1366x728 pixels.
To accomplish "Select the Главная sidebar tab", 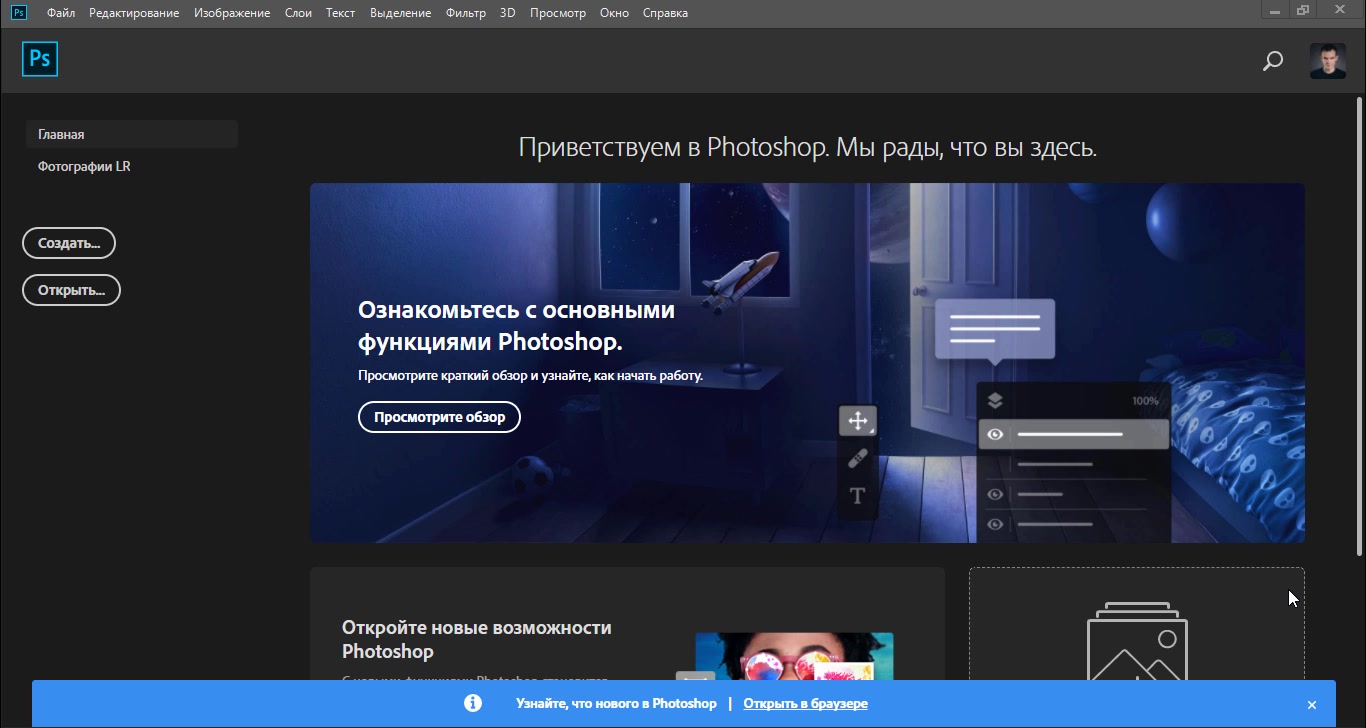I will point(132,134).
